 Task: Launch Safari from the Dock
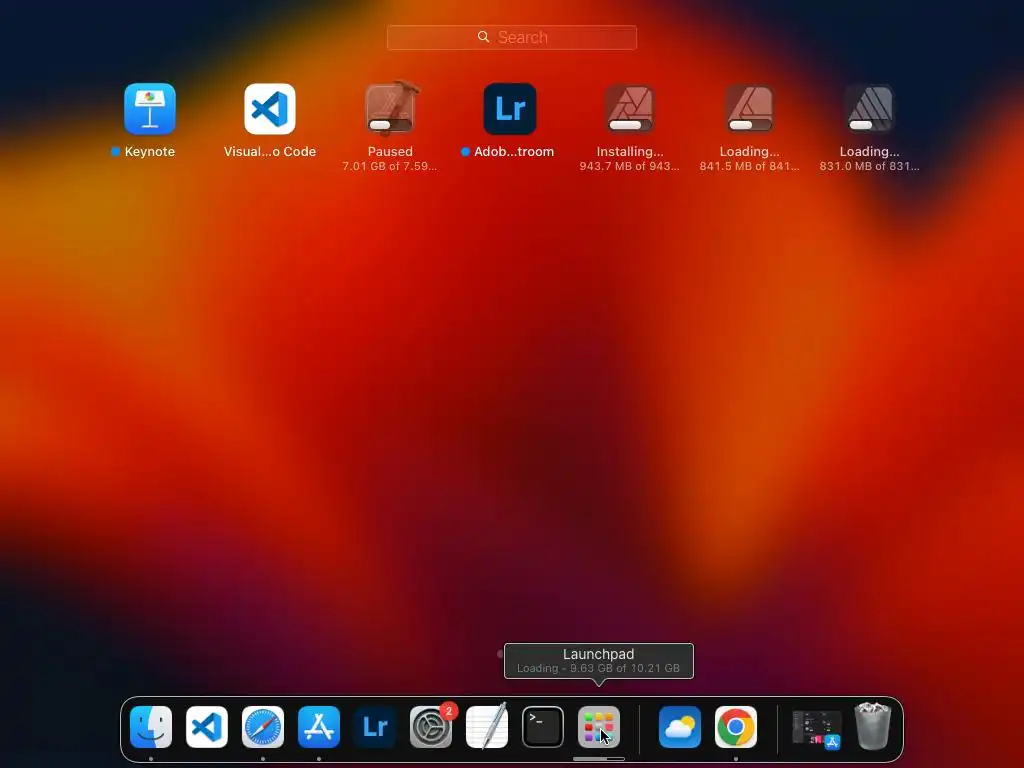coord(263,727)
